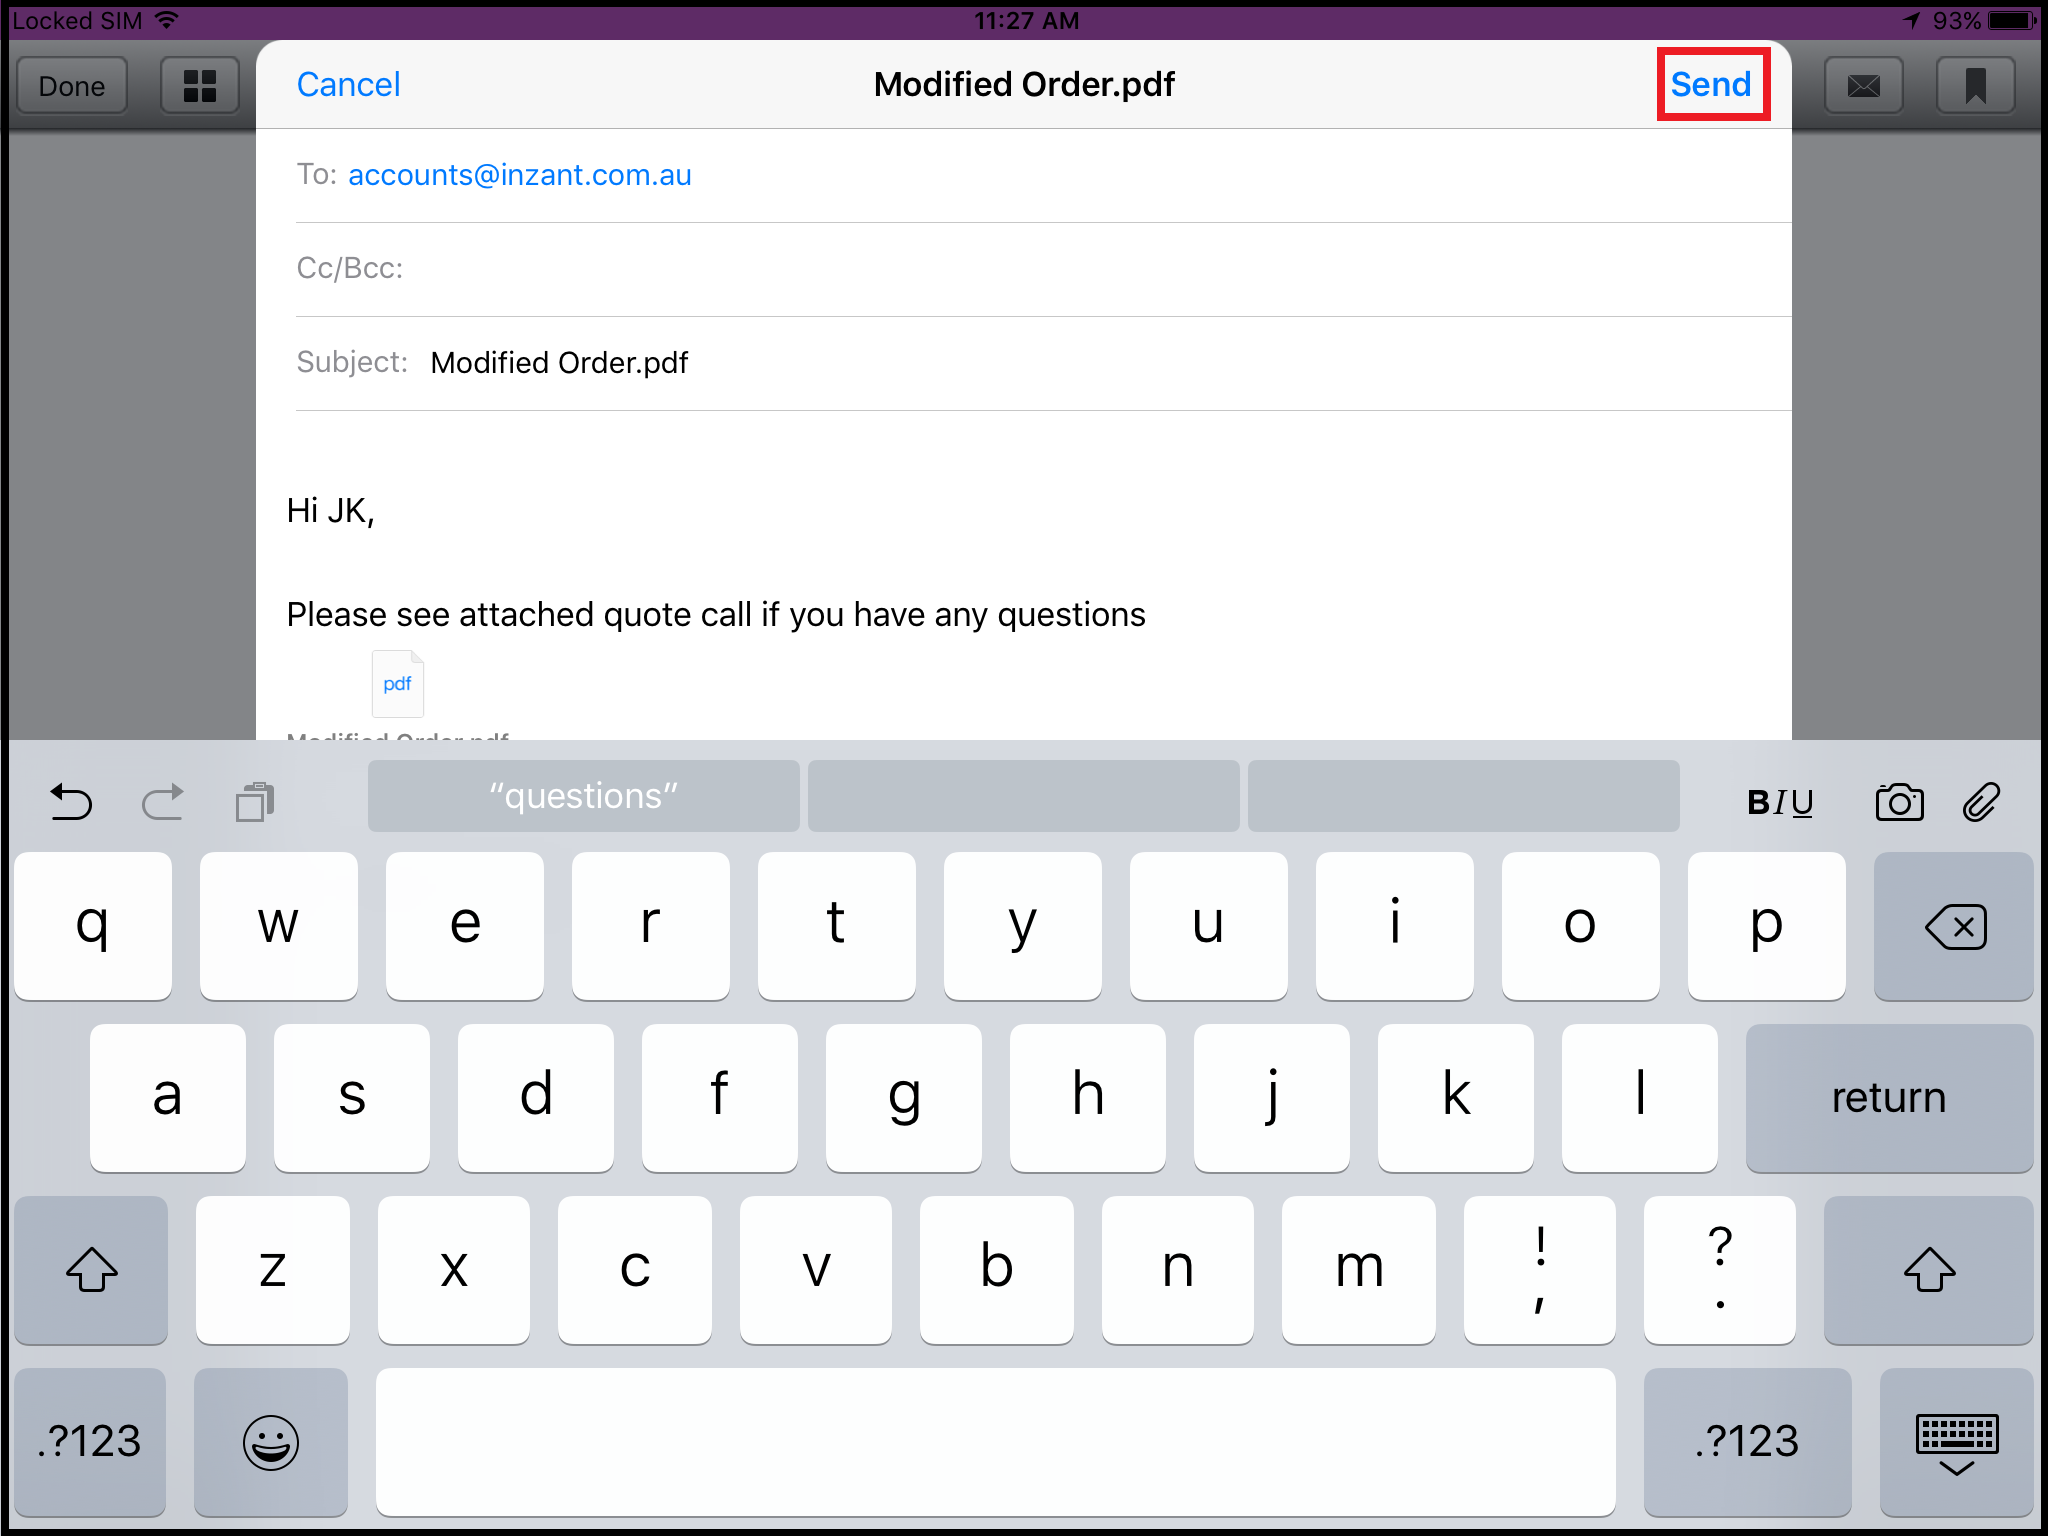The width and height of the screenshot is (2048, 1536).
Task: Cancel the email draft
Action: click(x=348, y=84)
